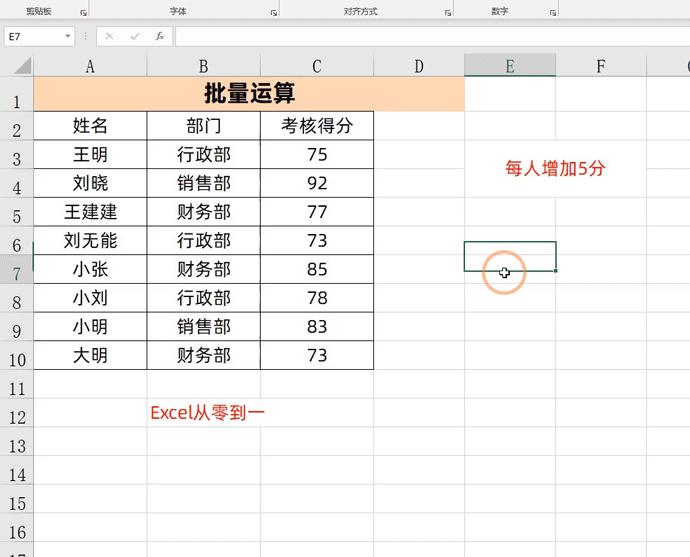Open the Clipboard group dialog launcher
The image size is (690, 557).
(83, 13)
